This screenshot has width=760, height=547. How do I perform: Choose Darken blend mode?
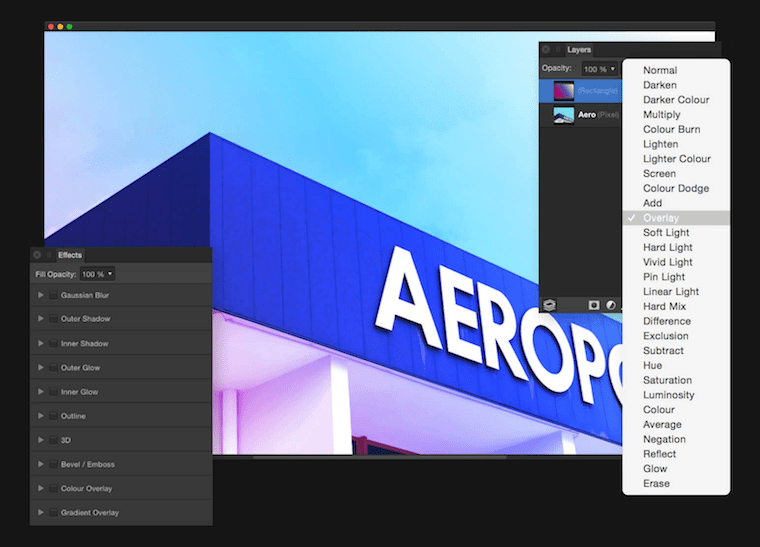676,85
